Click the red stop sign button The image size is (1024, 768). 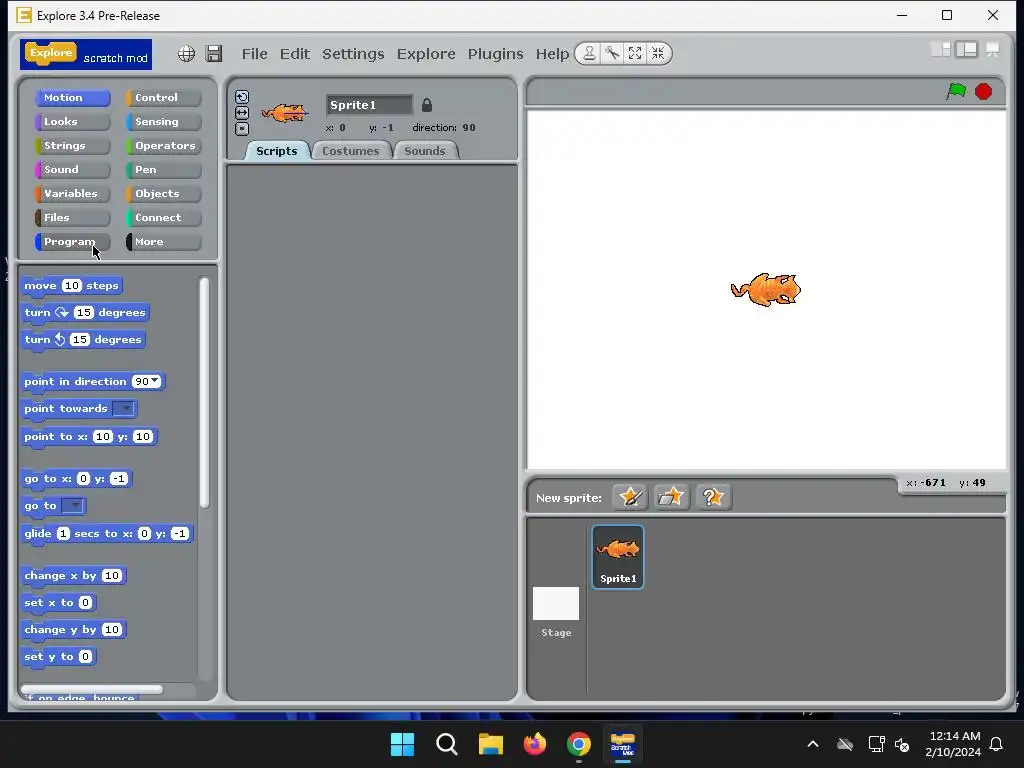tap(984, 91)
